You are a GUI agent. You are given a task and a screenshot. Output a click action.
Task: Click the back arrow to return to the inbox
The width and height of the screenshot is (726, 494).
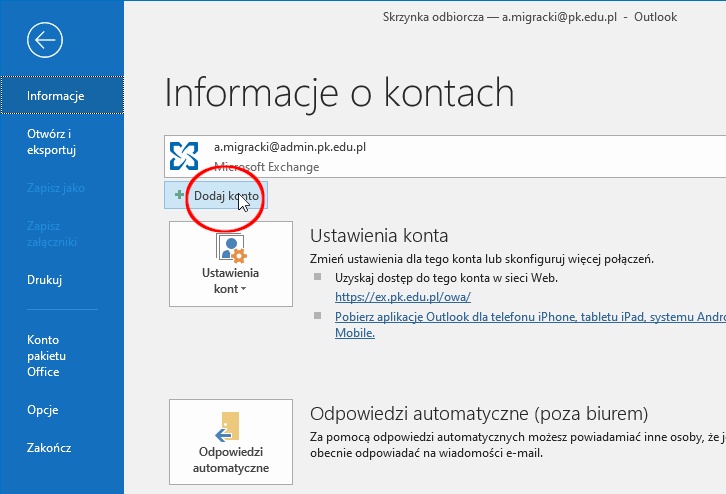click(x=46, y=40)
